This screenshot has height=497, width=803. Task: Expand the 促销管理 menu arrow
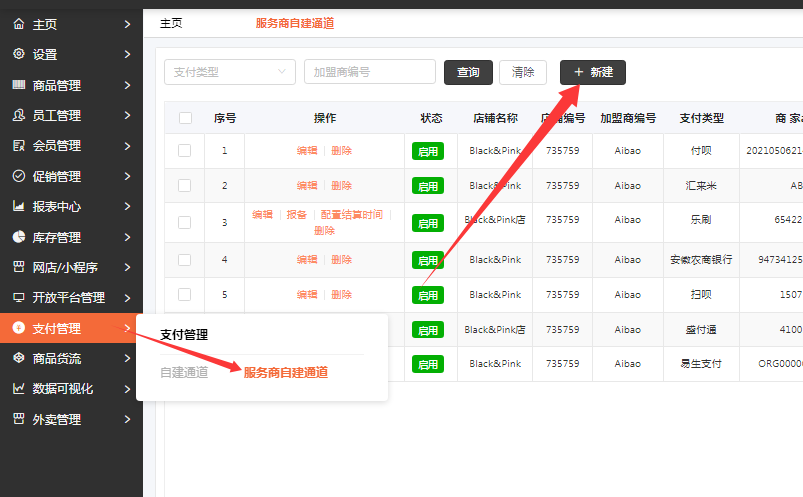pos(127,176)
